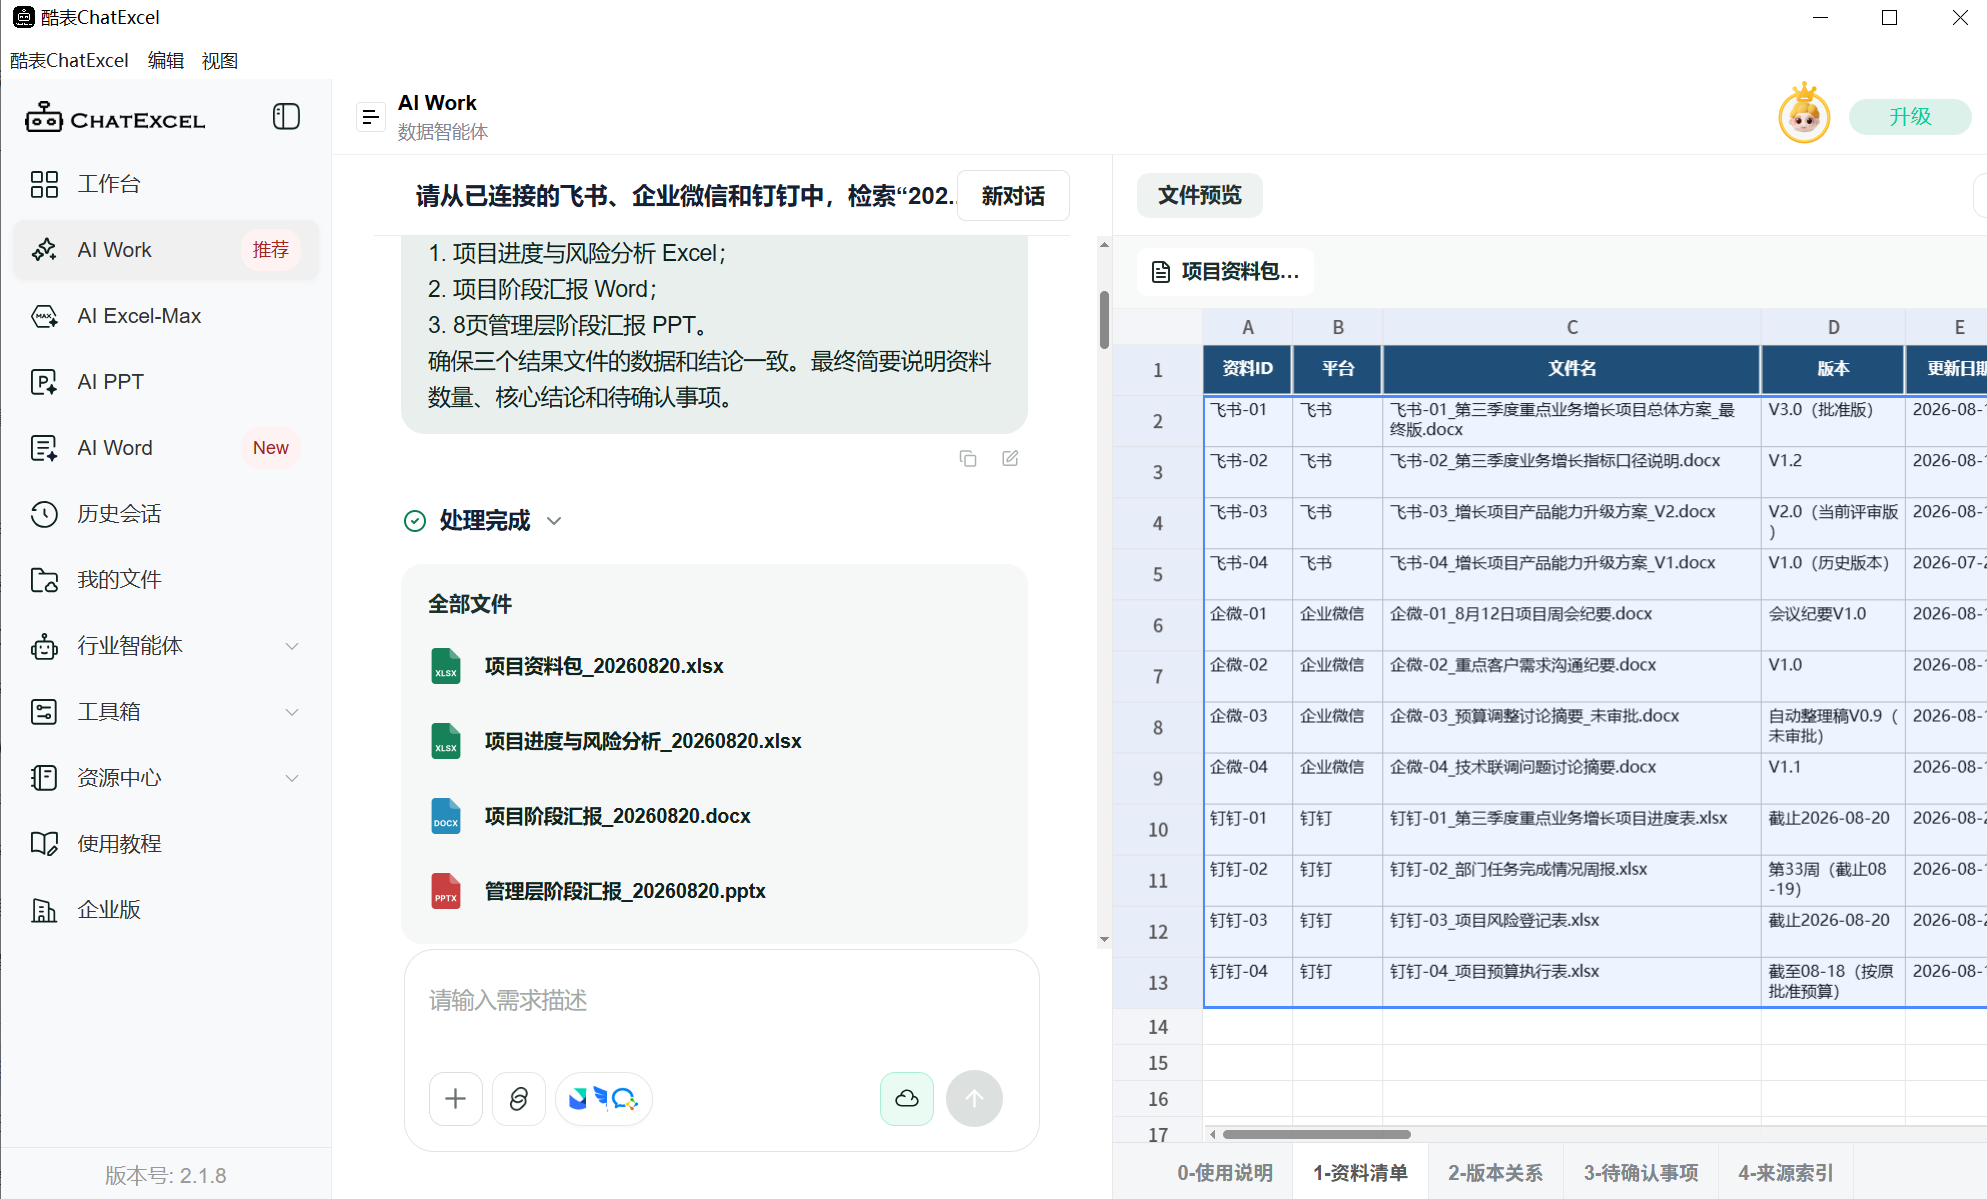Open 项目资料包_20260820.xlsx file

click(604, 666)
